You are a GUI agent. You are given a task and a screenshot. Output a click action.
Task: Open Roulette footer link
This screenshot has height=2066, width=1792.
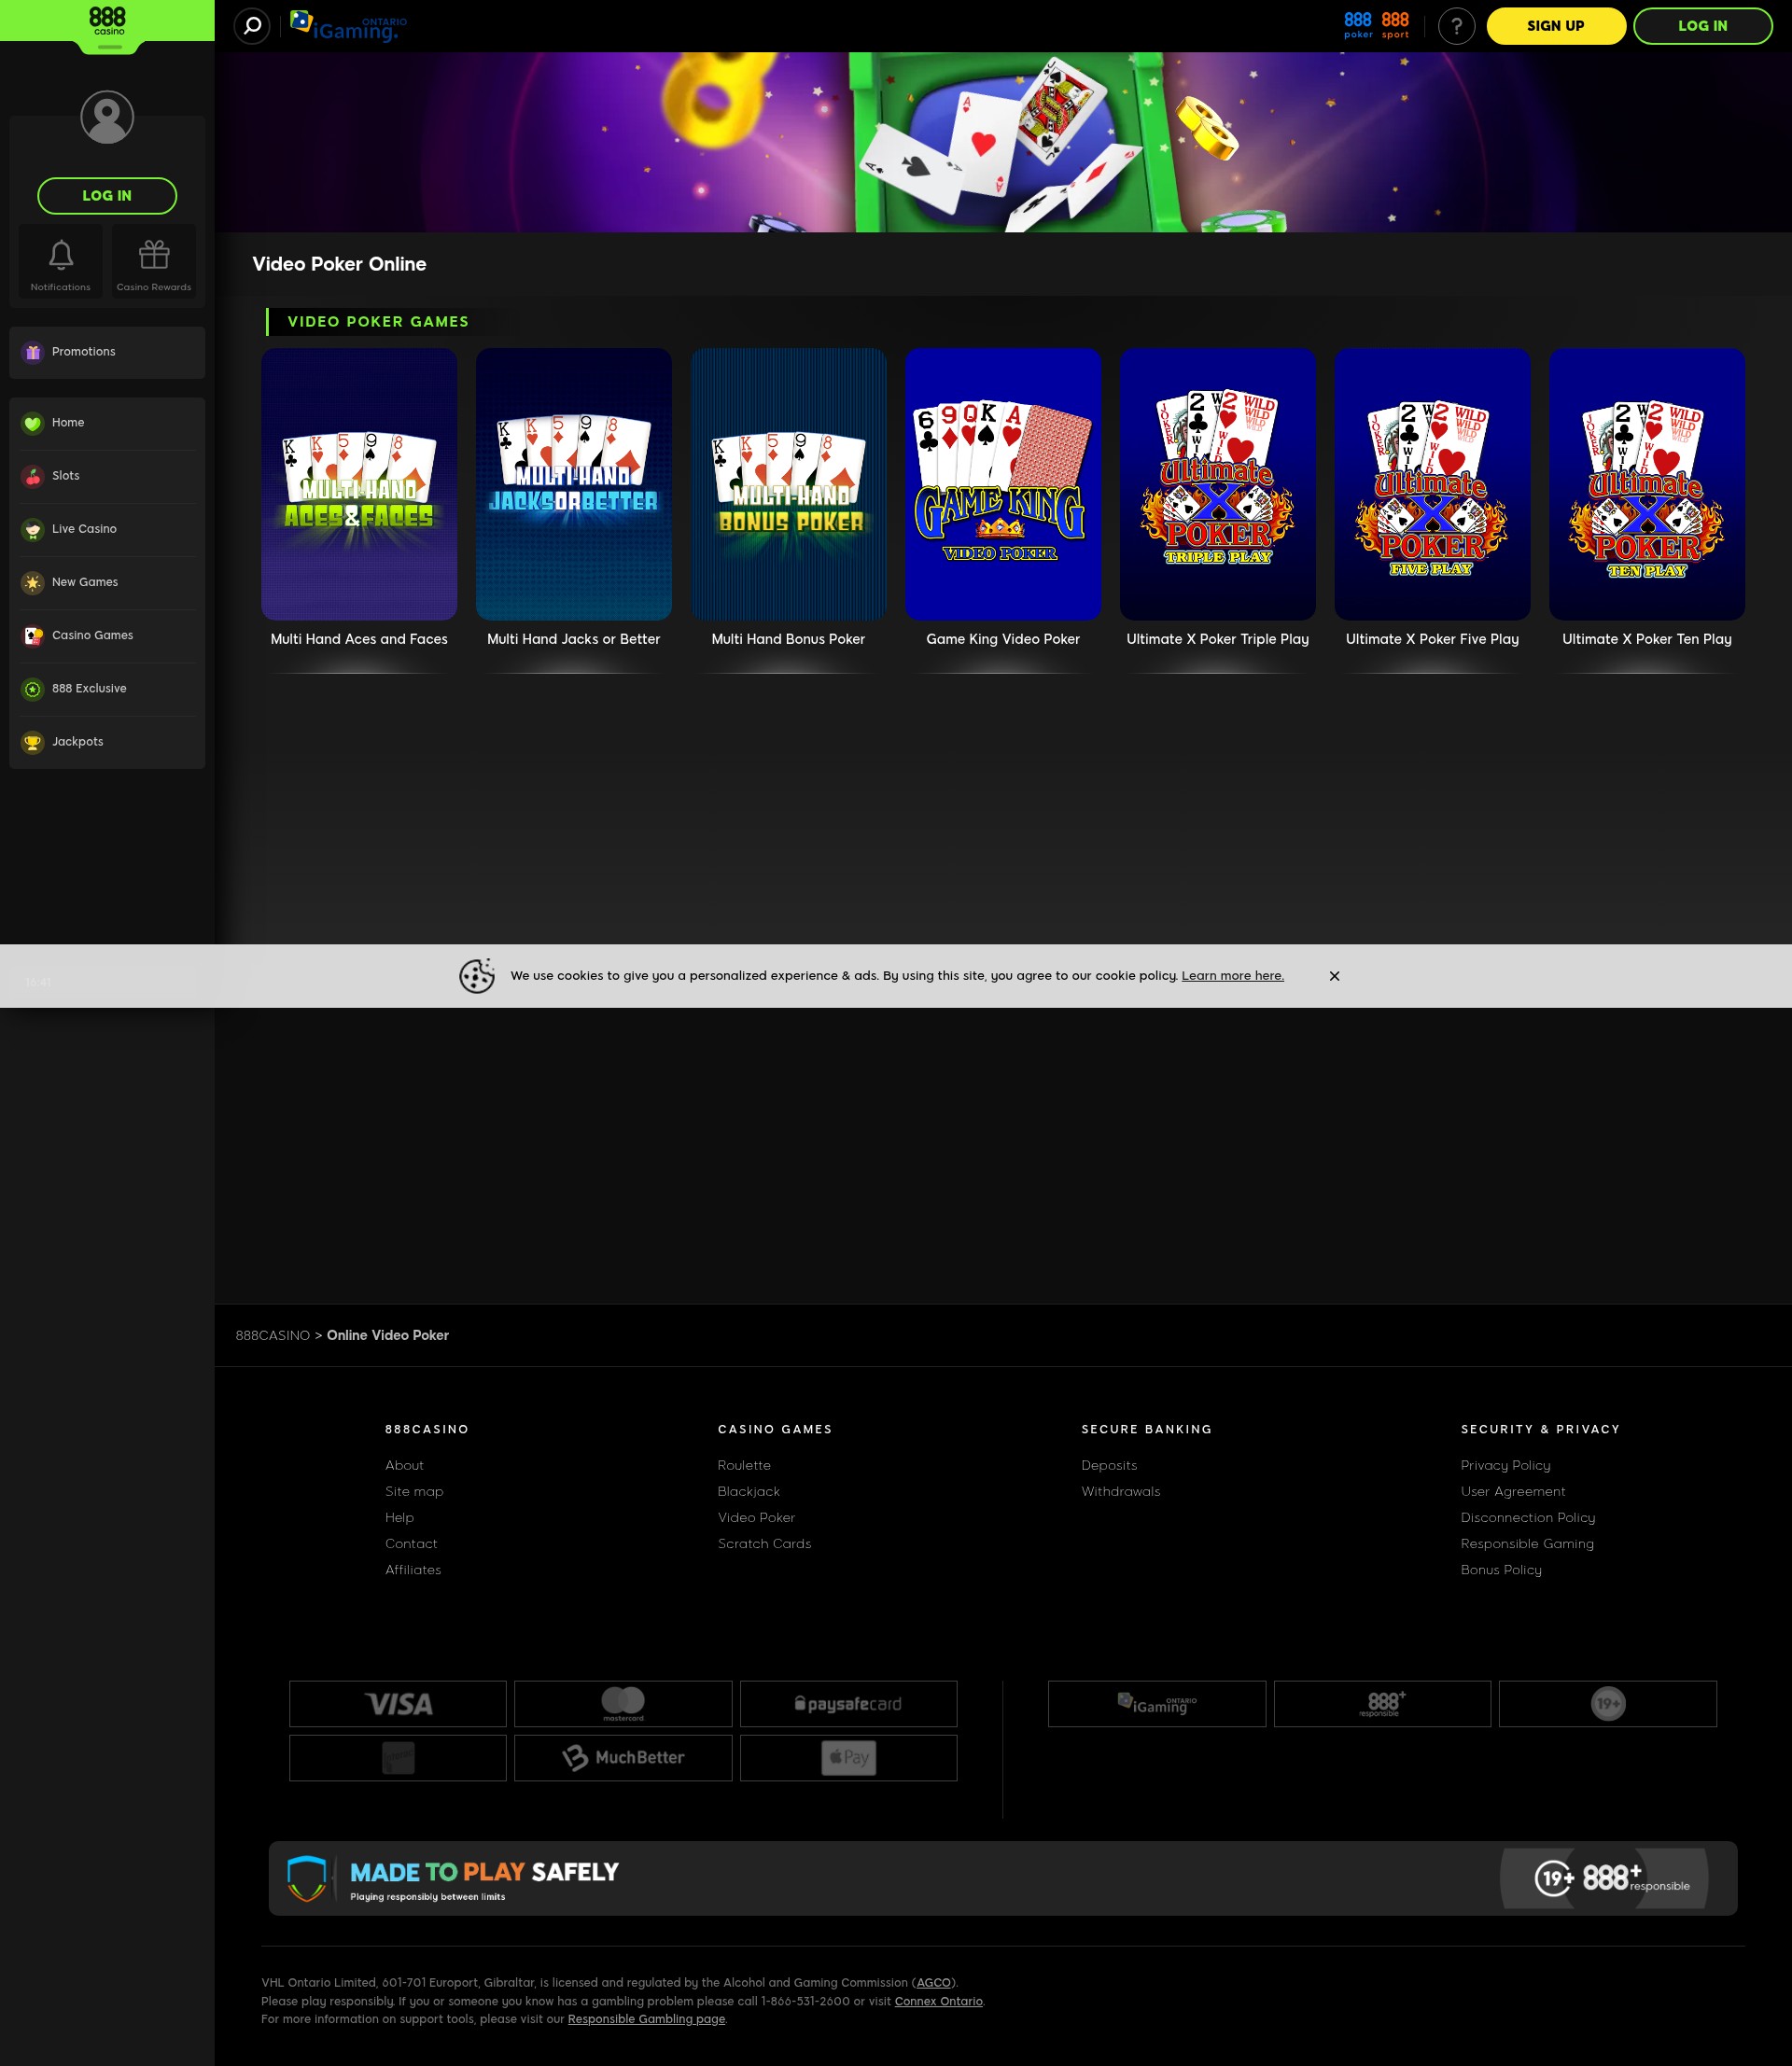(744, 1466)
